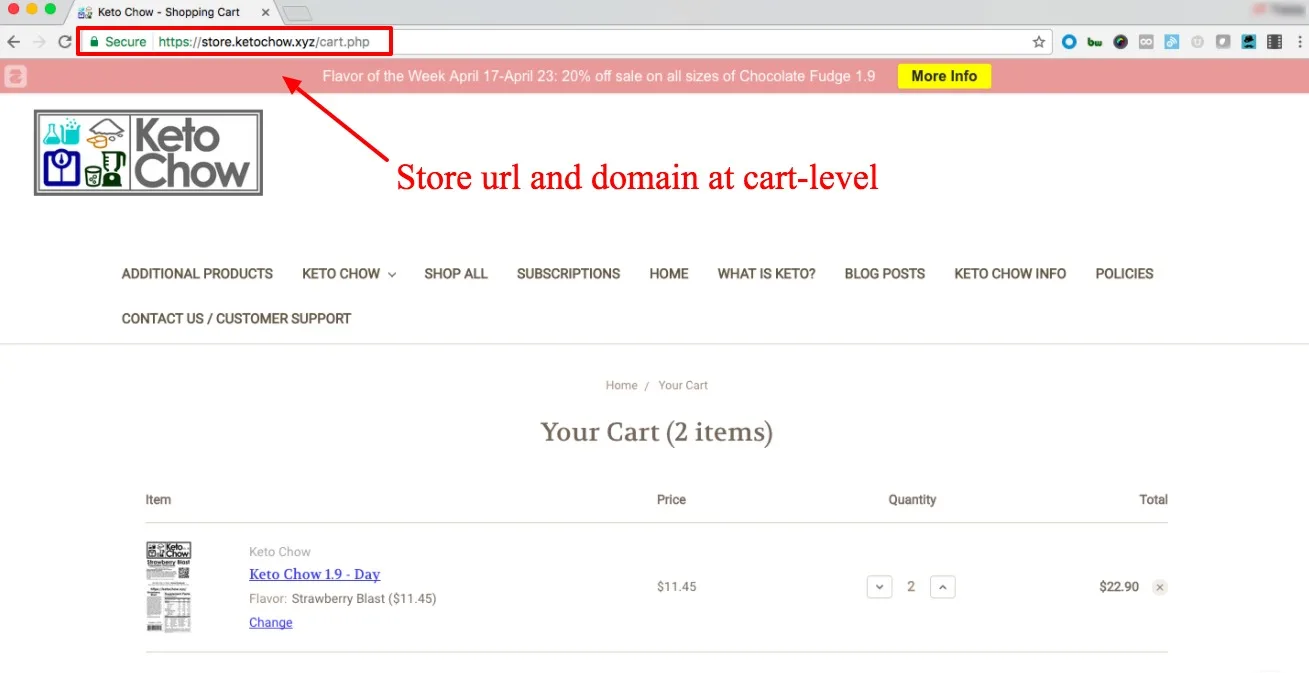
Task: Click the secure padlock icon in address bar
Action: (x=93, y=42)
